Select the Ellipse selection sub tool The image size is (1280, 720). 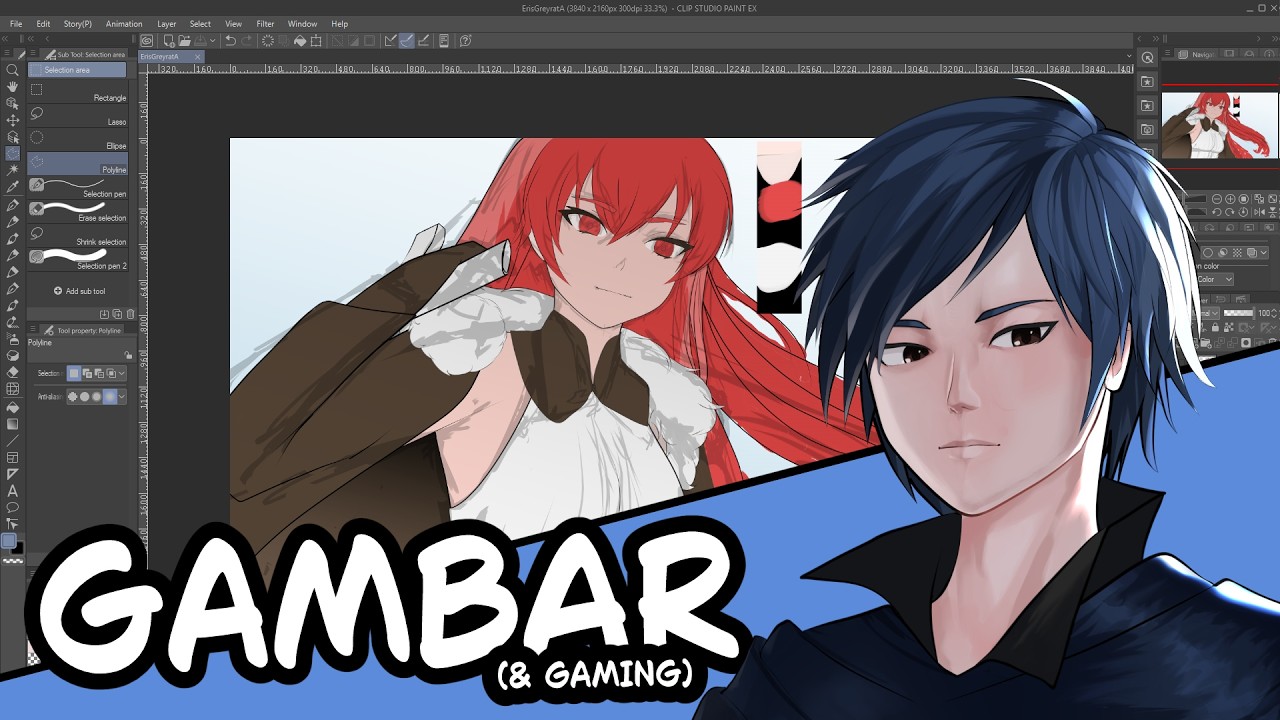(x=78, y=140)
